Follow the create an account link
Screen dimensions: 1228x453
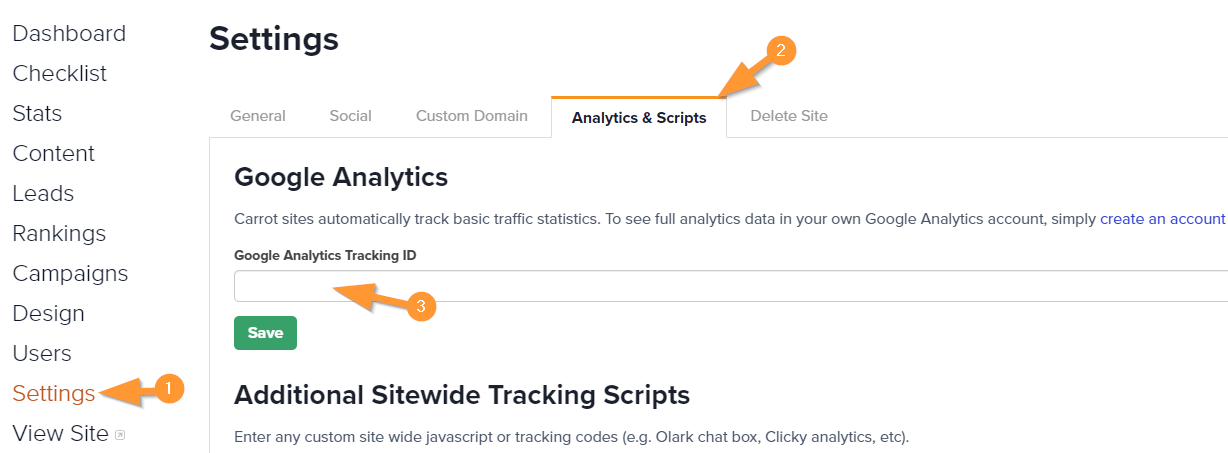[1163, 219]
